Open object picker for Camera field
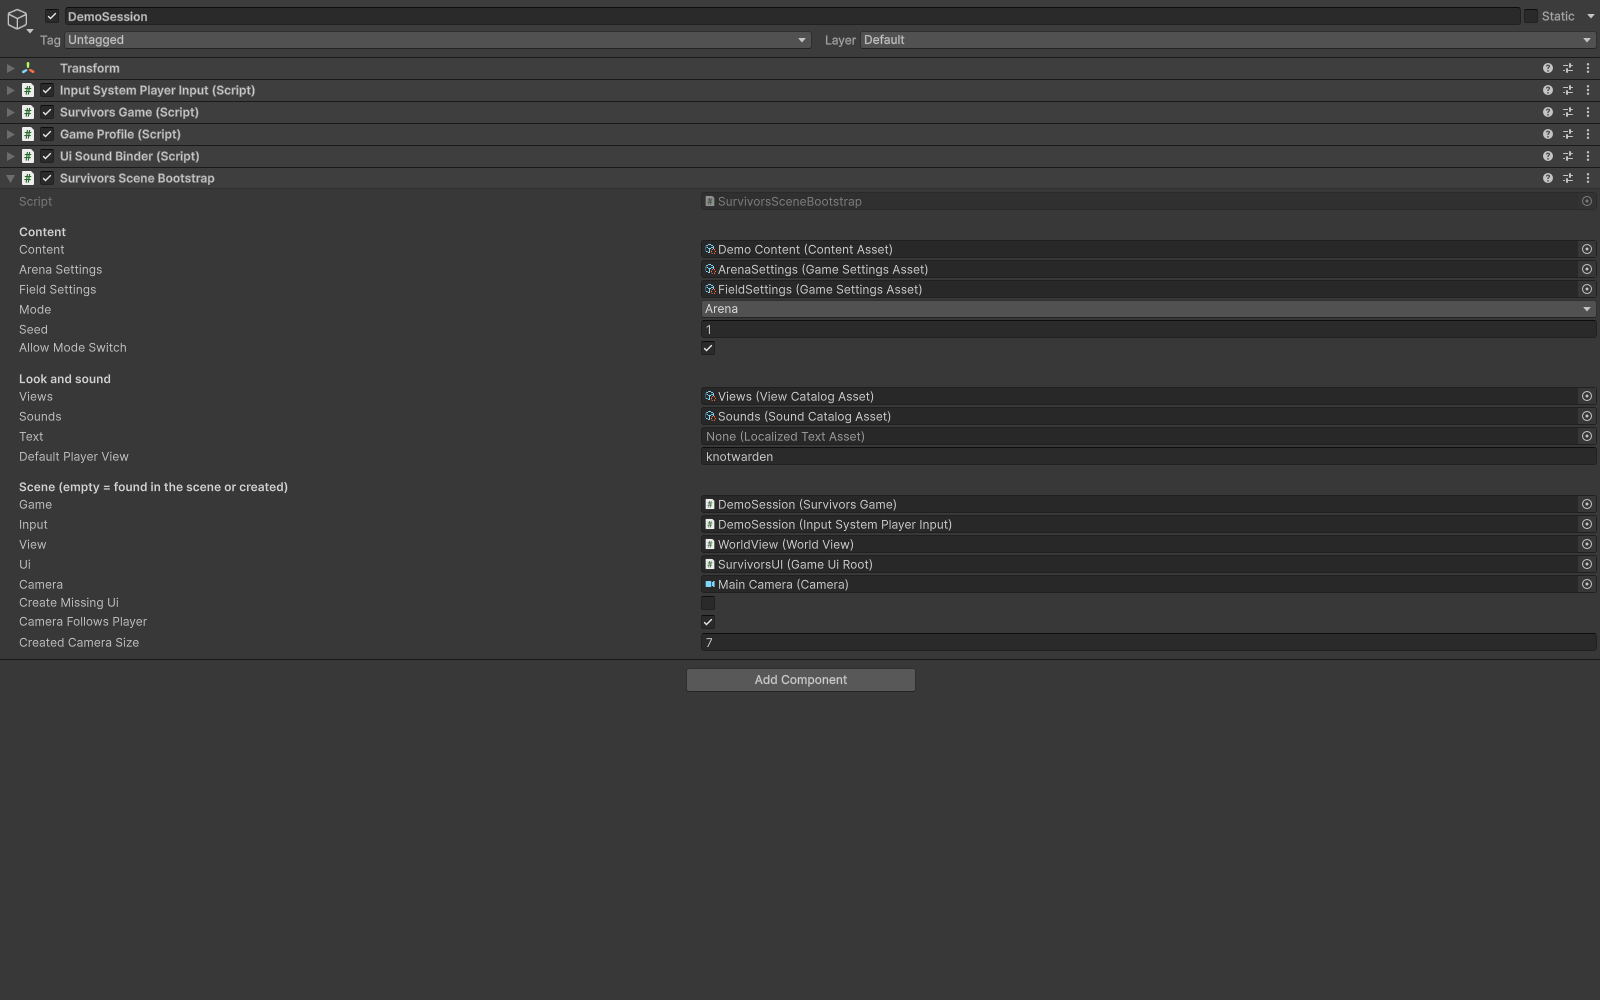The width and height of the screenshot is (1600, 1000). (x=1587, y=584)
